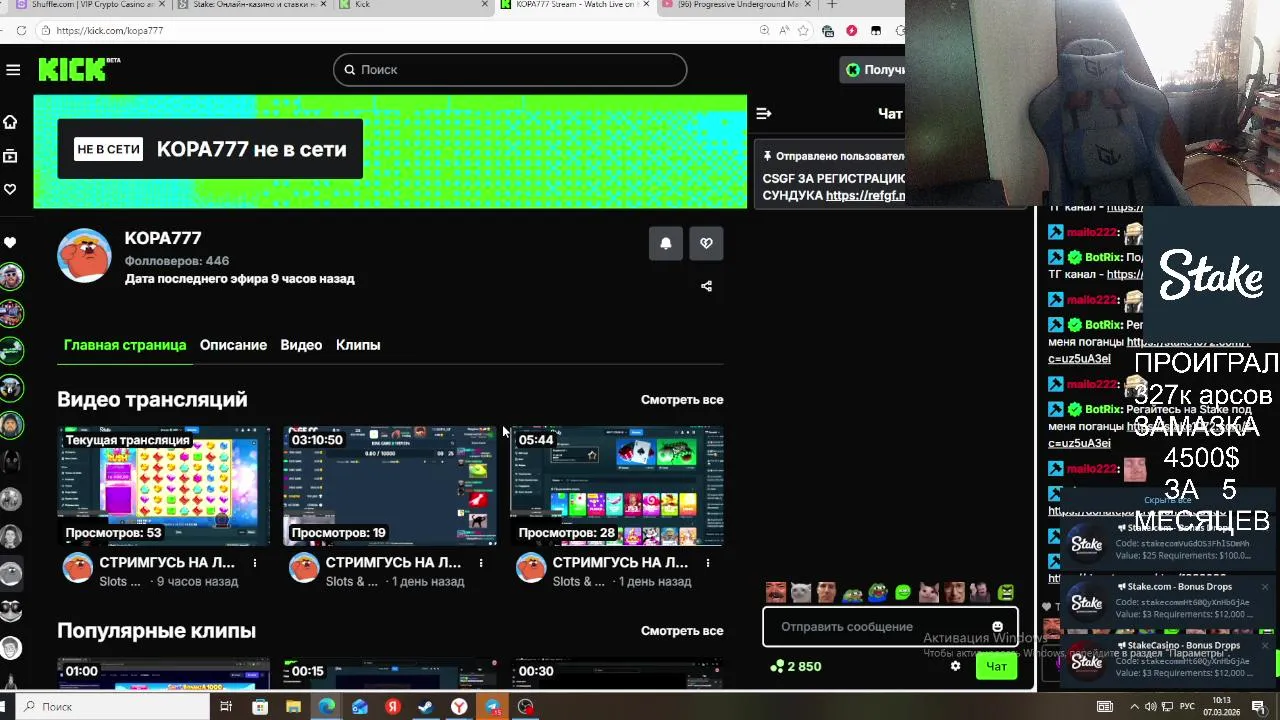Reload the page in browser

(21, 31)
